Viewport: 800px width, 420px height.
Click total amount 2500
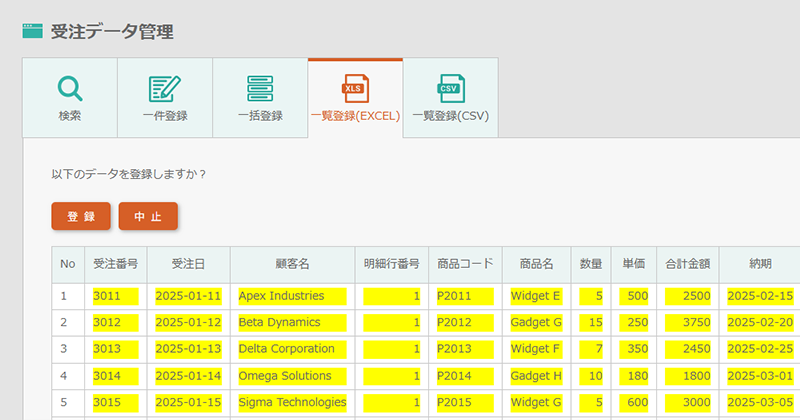(x=688, y=296)
